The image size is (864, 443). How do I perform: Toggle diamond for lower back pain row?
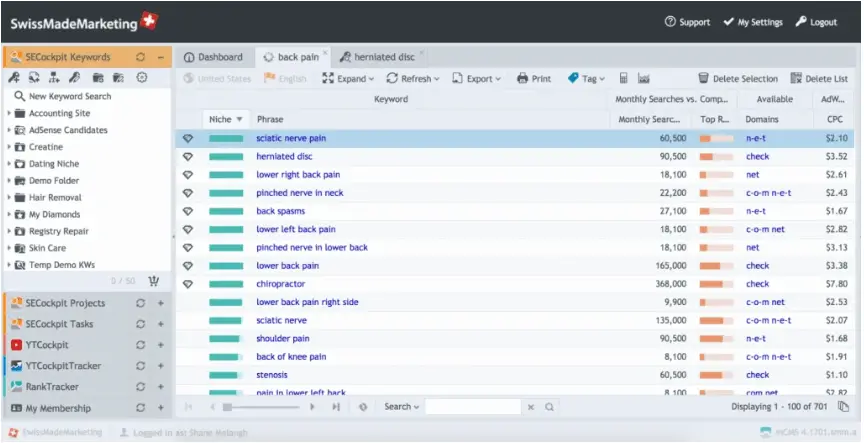[x=188, y=266]
